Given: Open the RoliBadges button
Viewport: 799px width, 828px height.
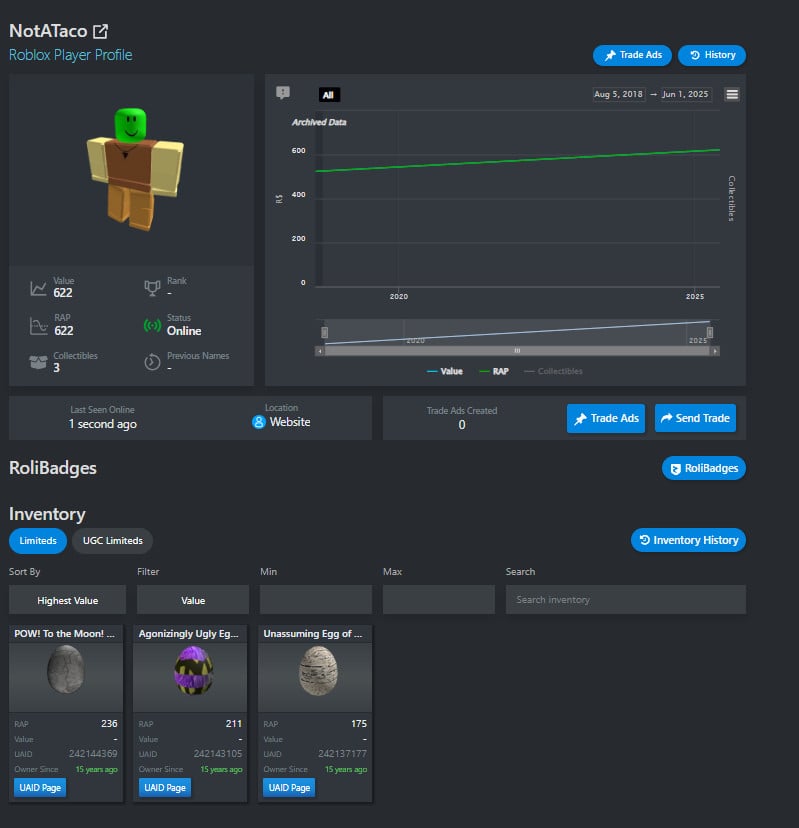Looking at the screenshot, I should click(703, 468).
